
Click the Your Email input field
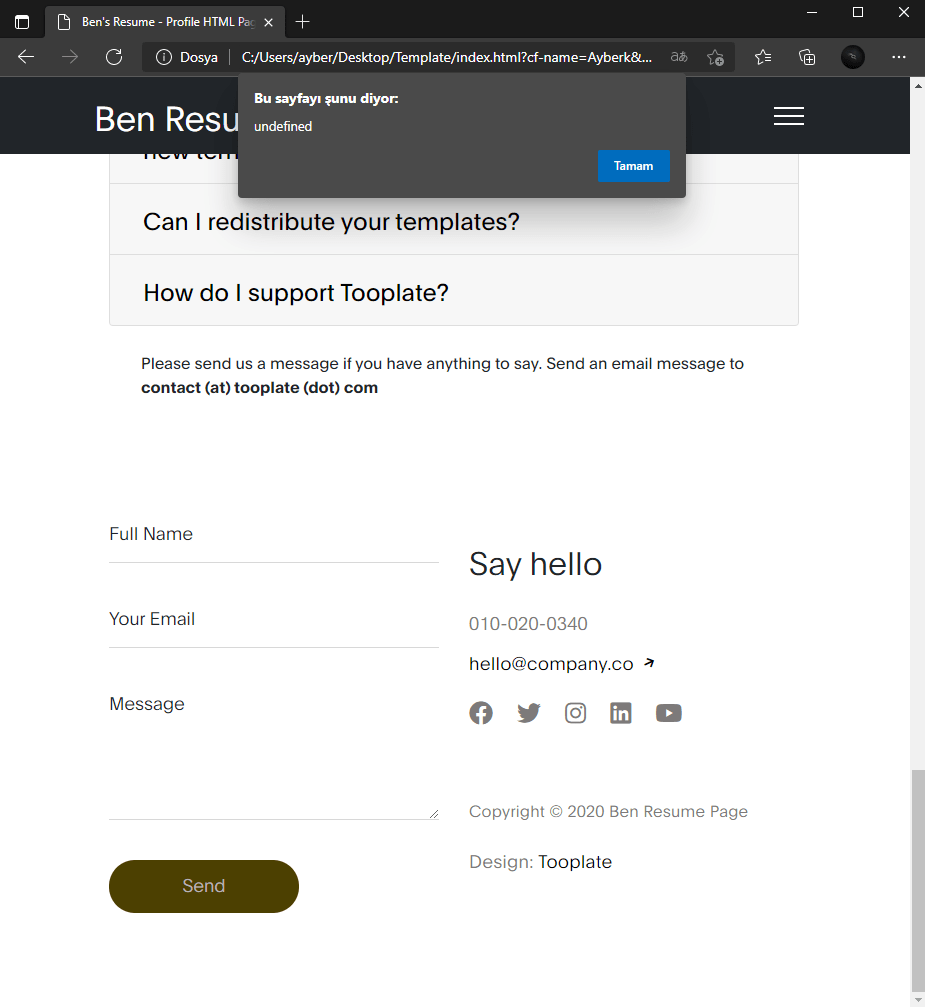click(274, 620)
